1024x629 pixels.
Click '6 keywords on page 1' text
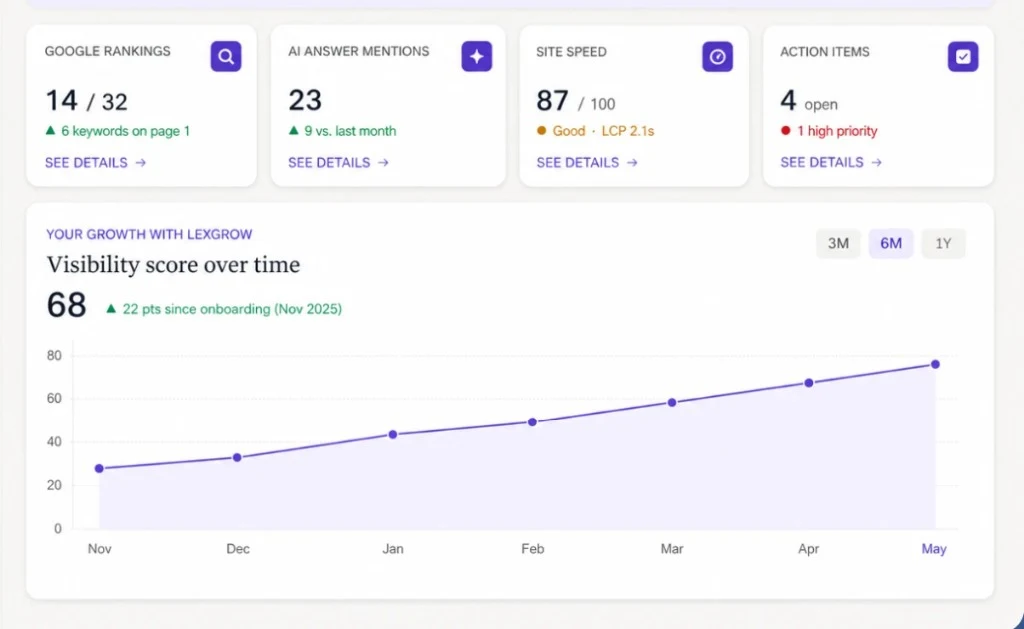[125, 131]
